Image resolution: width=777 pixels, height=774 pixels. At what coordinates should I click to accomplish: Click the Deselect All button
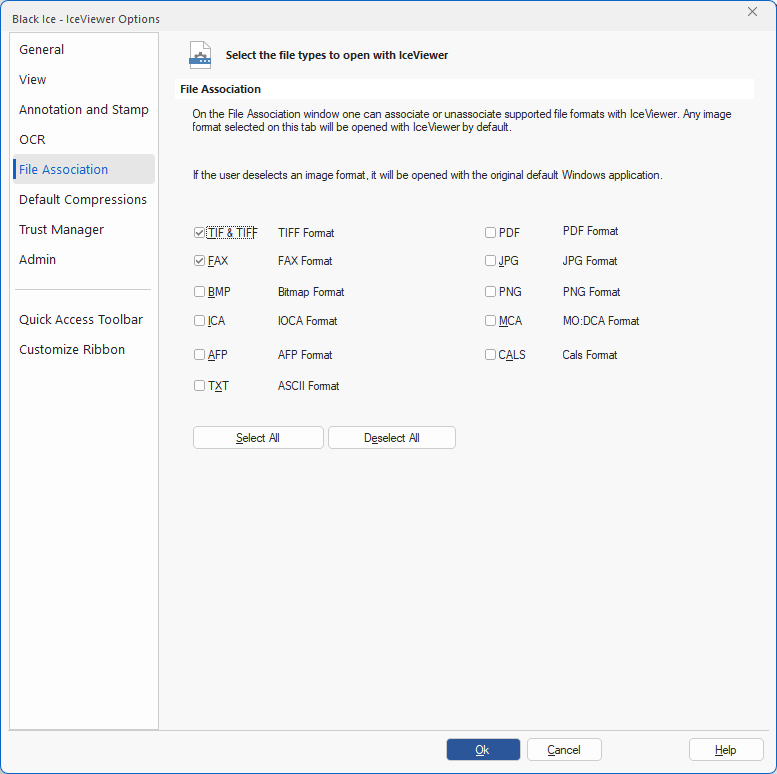(391, 438)
